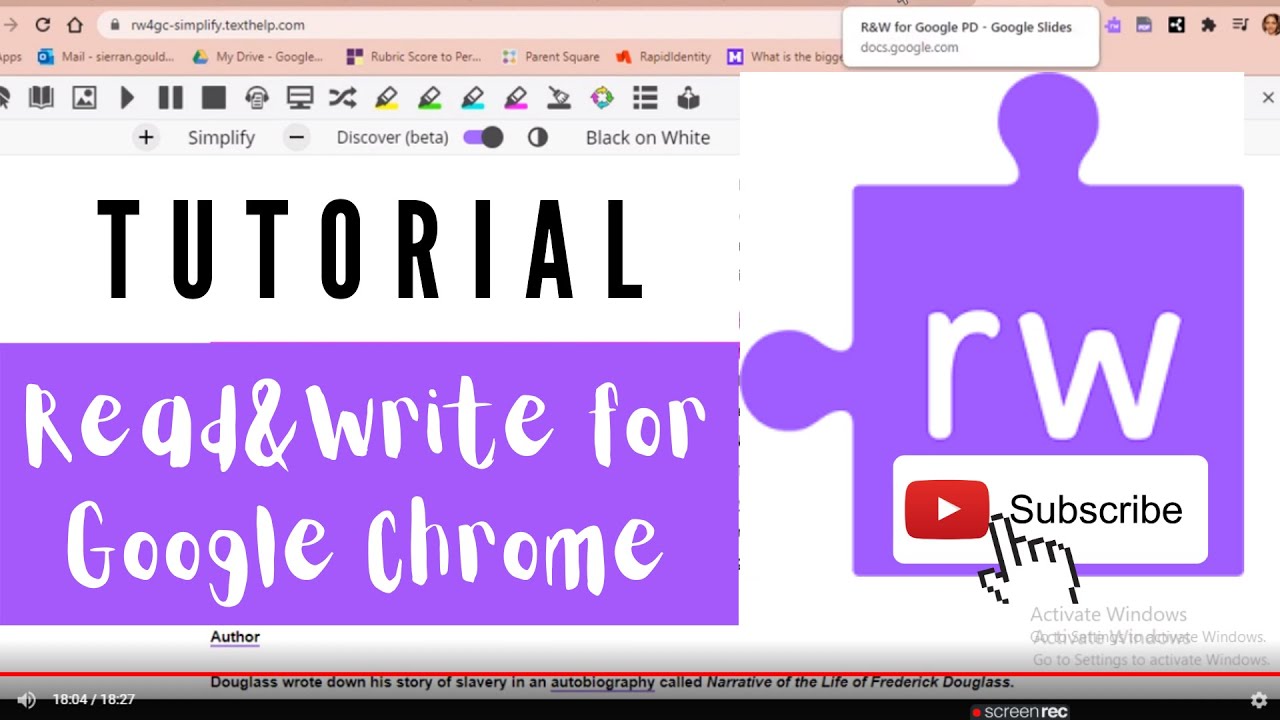Viewport: 1280px width, 720px height.
Task: Apply the green highlighter
Action: (x=430, y=98)
